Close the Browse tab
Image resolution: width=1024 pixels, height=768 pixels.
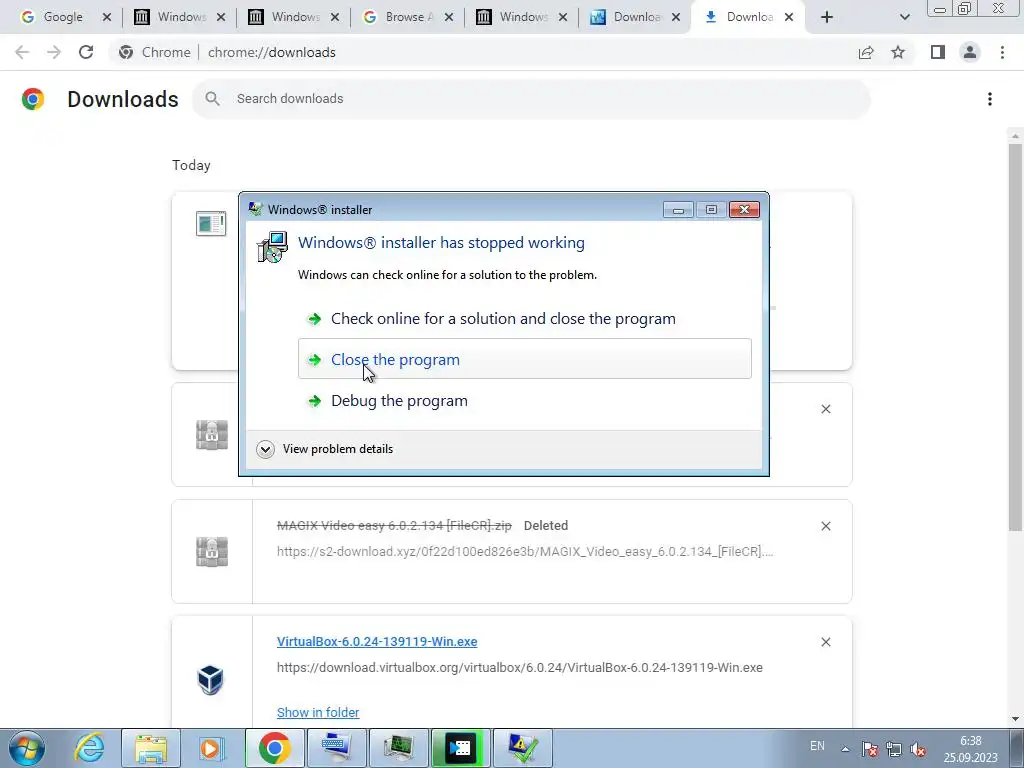pos(449,17)
